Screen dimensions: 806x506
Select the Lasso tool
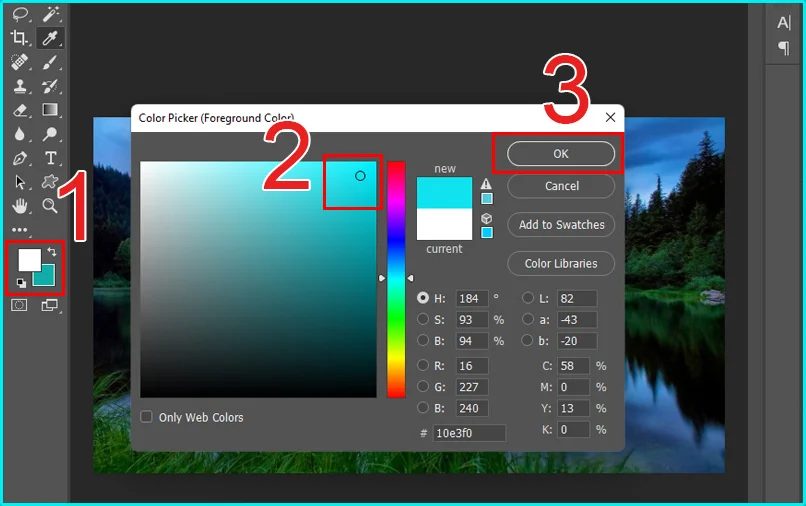coord(20,14)
